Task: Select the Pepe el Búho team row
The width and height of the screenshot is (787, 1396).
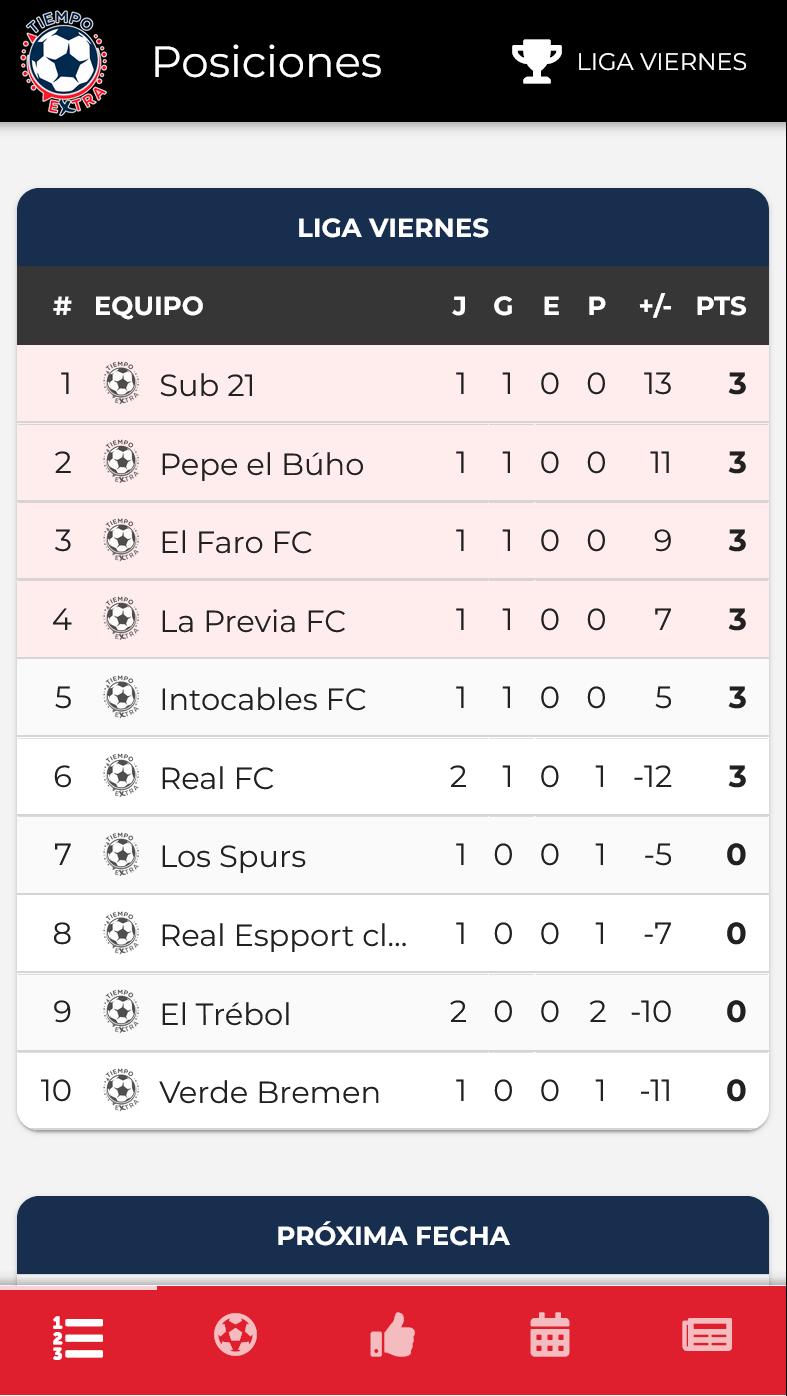Action: pos(393,463)
